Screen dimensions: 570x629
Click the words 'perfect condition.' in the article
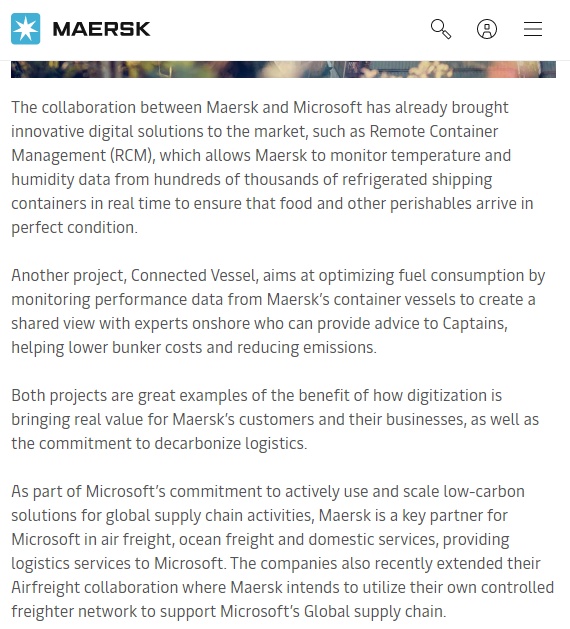(x=74, y=228)
